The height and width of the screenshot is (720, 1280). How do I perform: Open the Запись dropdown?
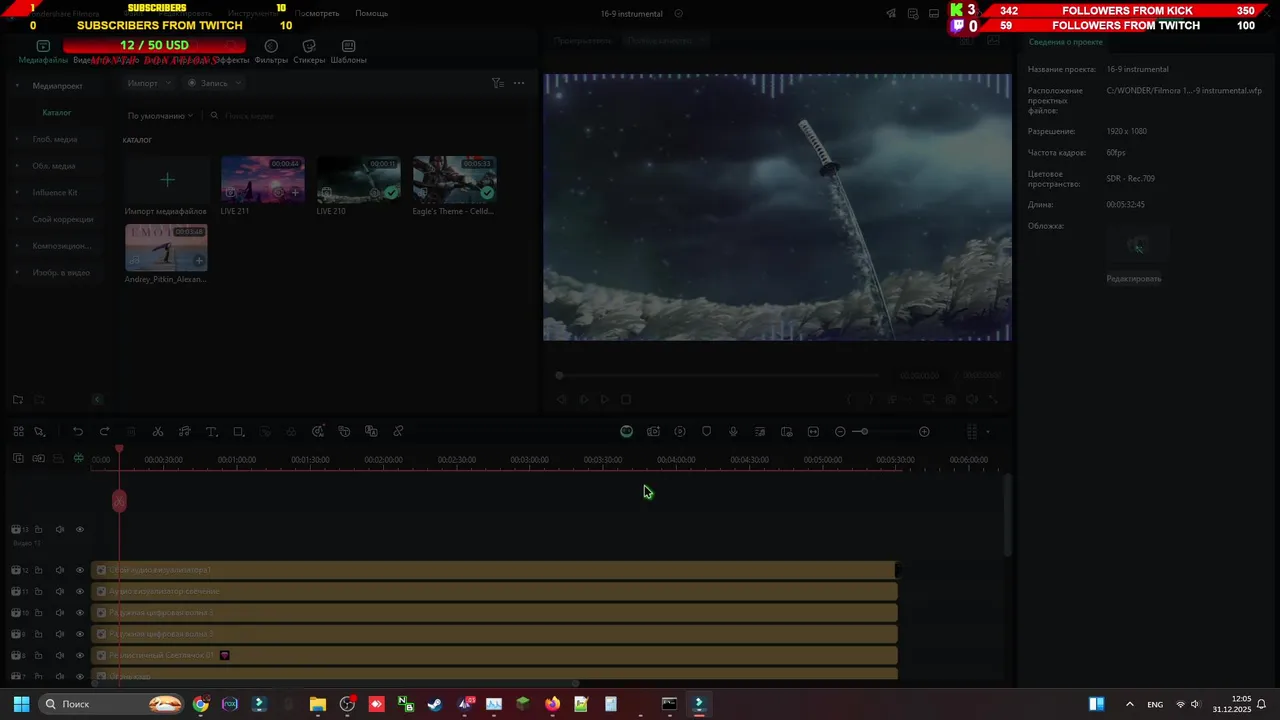[x=214, y=83]
